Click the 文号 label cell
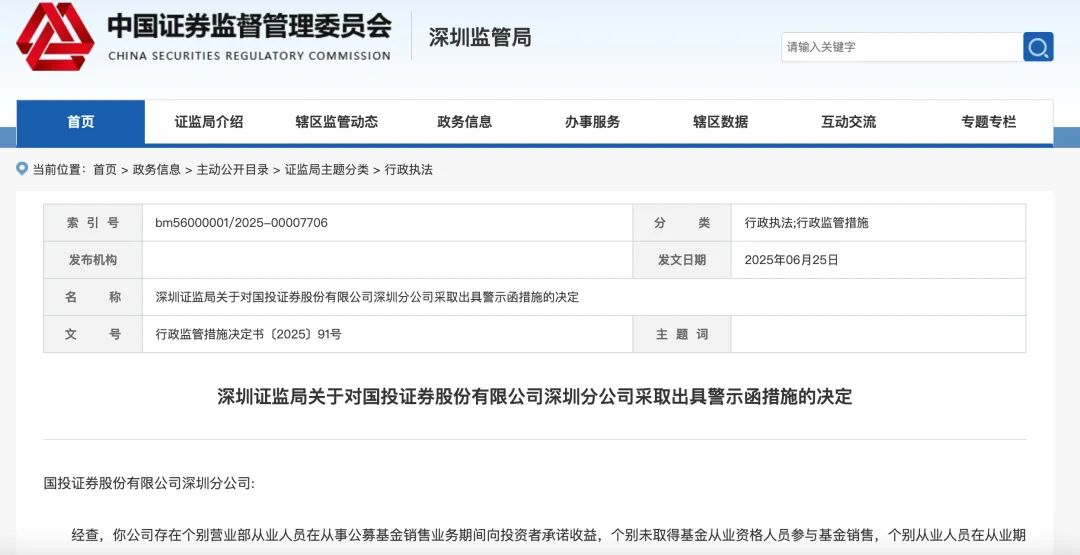1080x555 pixels. click(93, 334)
